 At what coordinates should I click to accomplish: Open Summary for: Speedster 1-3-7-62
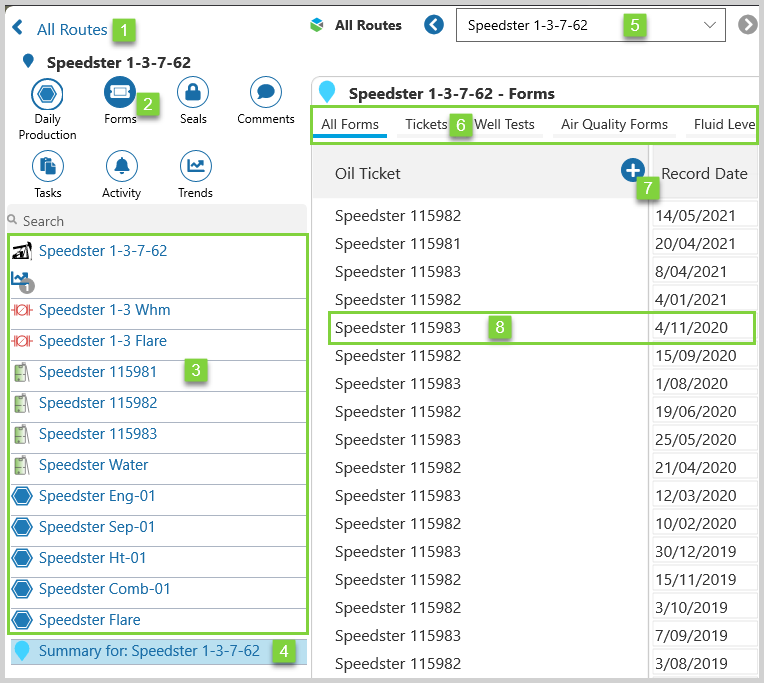click(149, 651)
